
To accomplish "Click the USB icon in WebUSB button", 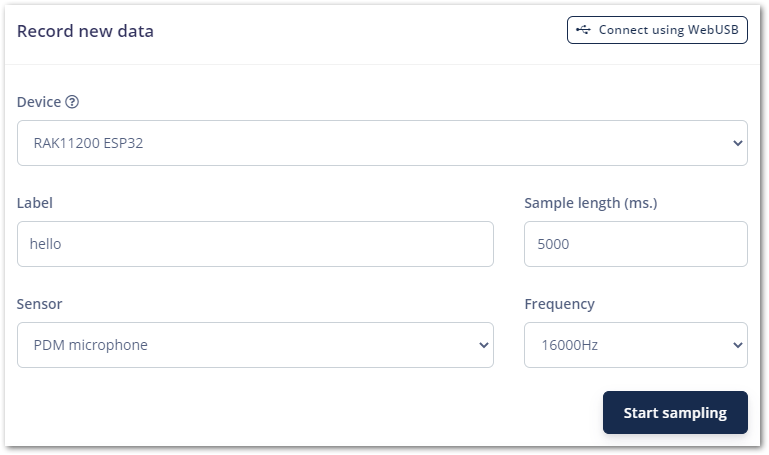I will click(x=584, y=30).
